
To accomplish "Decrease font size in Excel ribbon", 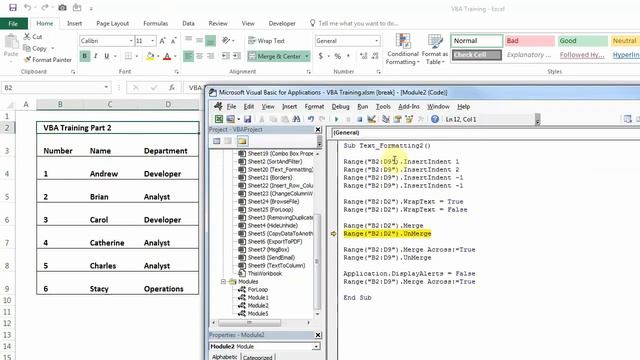I will pyautogui.click(x=173, y=41).
